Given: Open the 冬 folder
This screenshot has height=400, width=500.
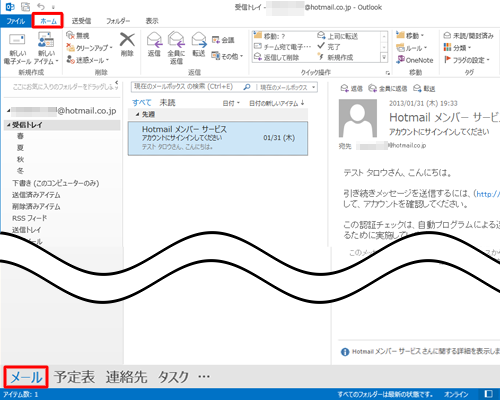Looking at the screenshot, I should pyautogui.click(x=21, y=171).
